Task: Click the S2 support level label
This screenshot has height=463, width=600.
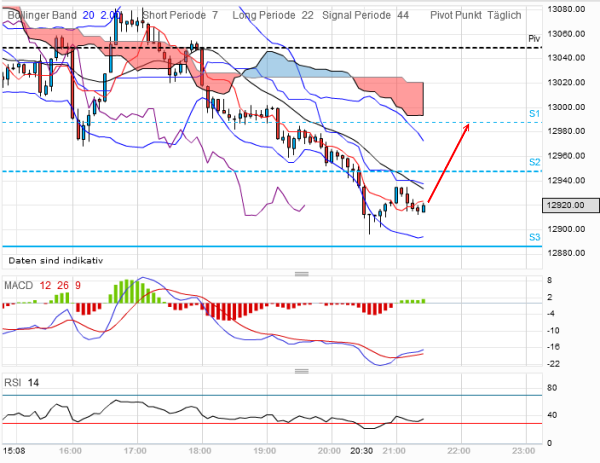Action: click(535, 162)
